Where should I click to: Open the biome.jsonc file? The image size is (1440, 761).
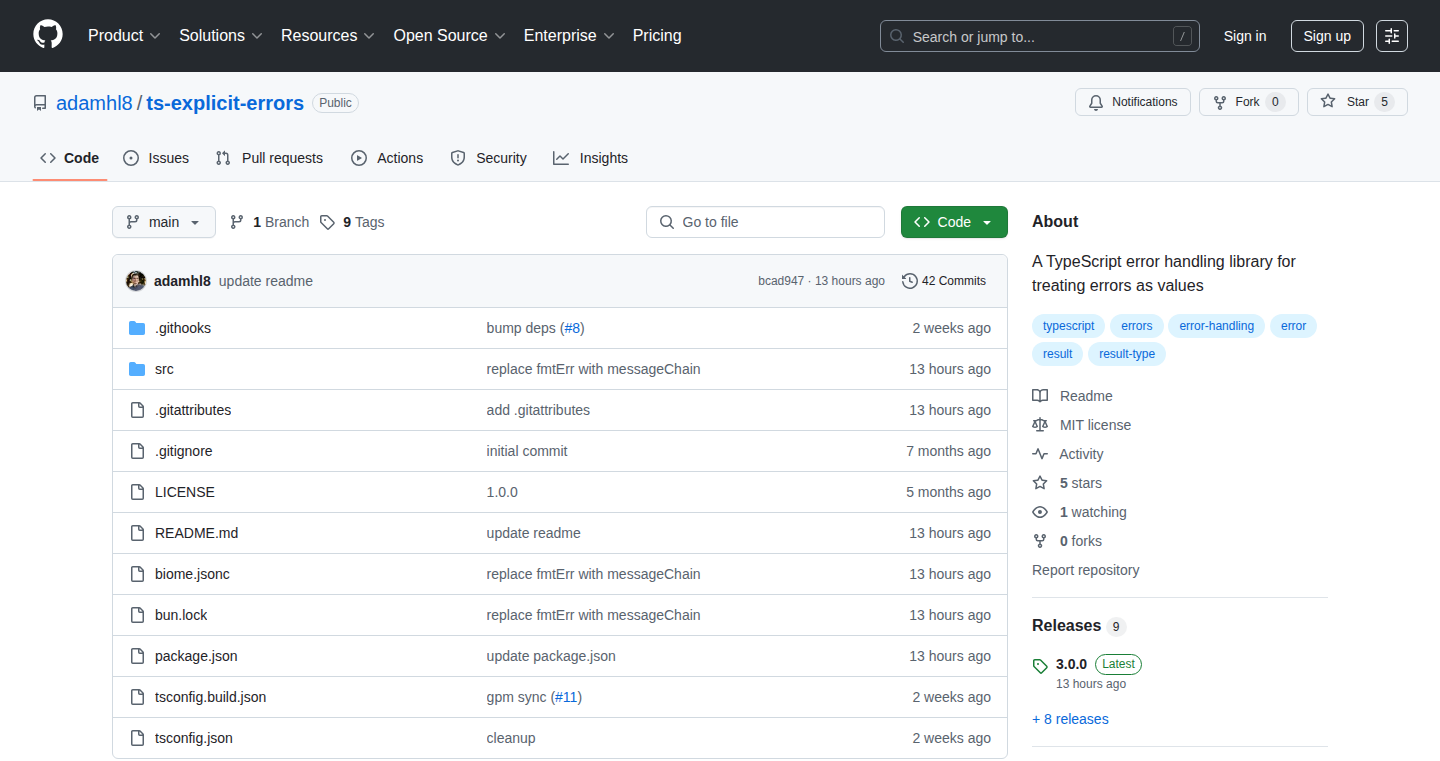click(192, 574)
